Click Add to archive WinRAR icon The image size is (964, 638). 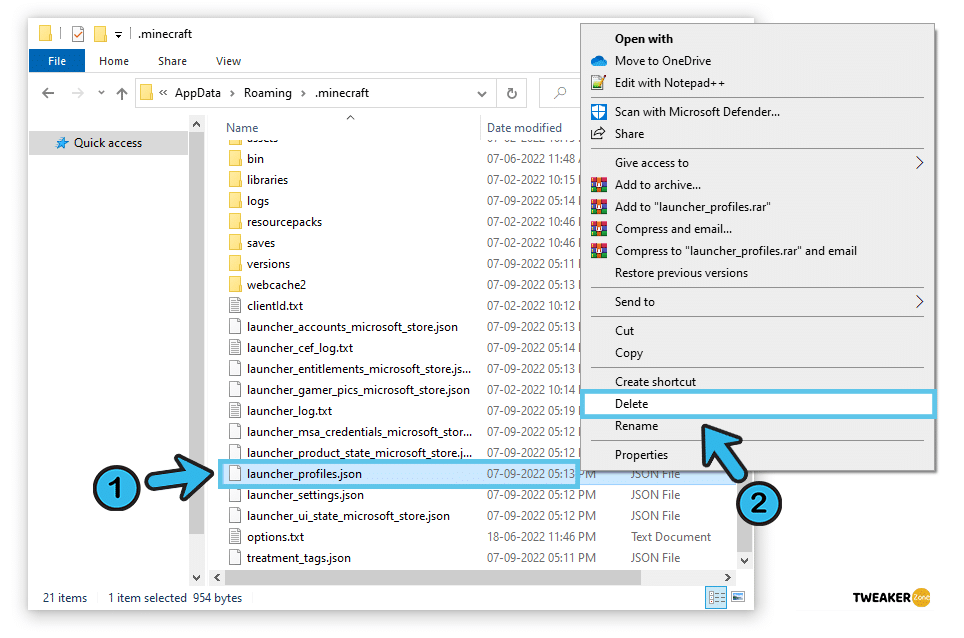coord(599,185)
